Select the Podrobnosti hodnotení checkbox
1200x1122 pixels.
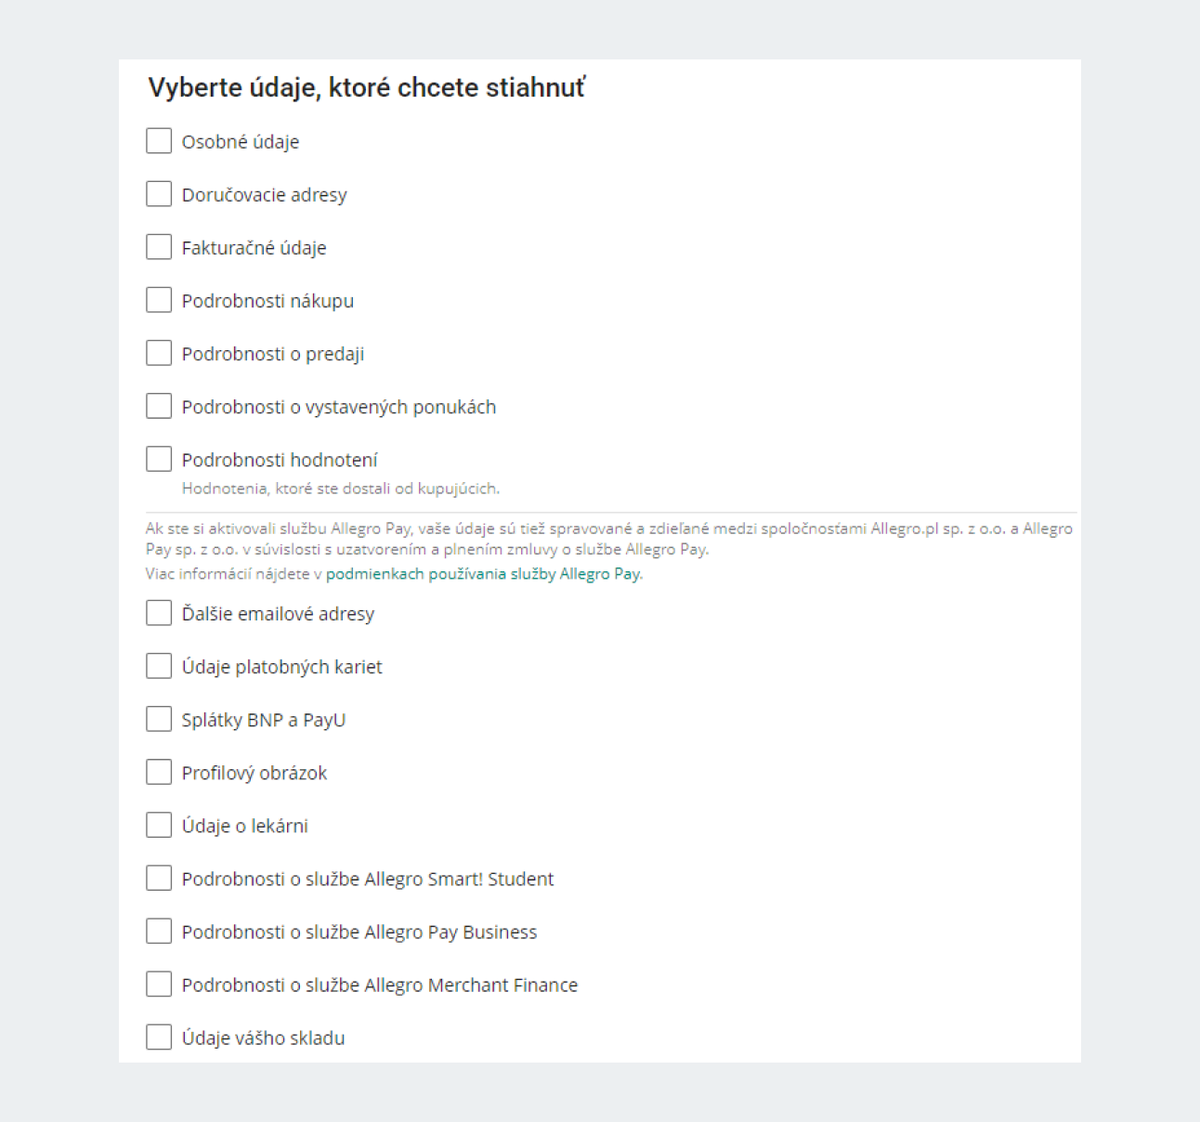pyautogui.click(x=159, y=459)
